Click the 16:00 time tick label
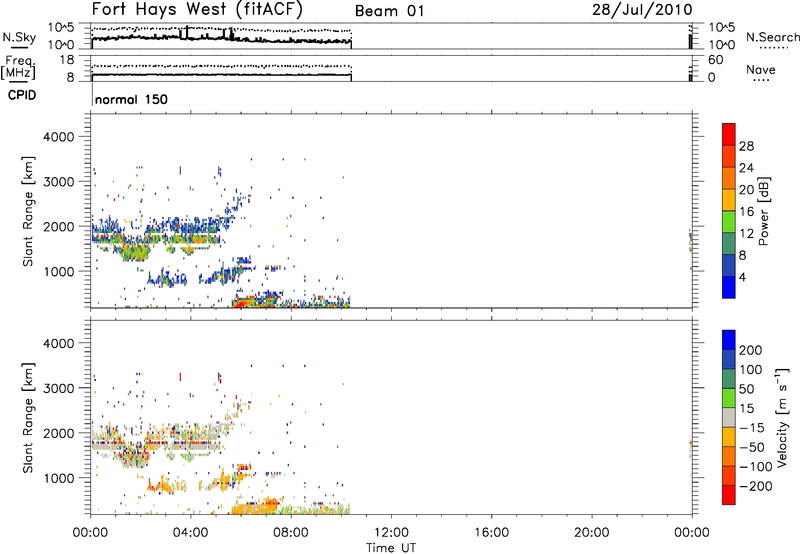 coord(491,533)
